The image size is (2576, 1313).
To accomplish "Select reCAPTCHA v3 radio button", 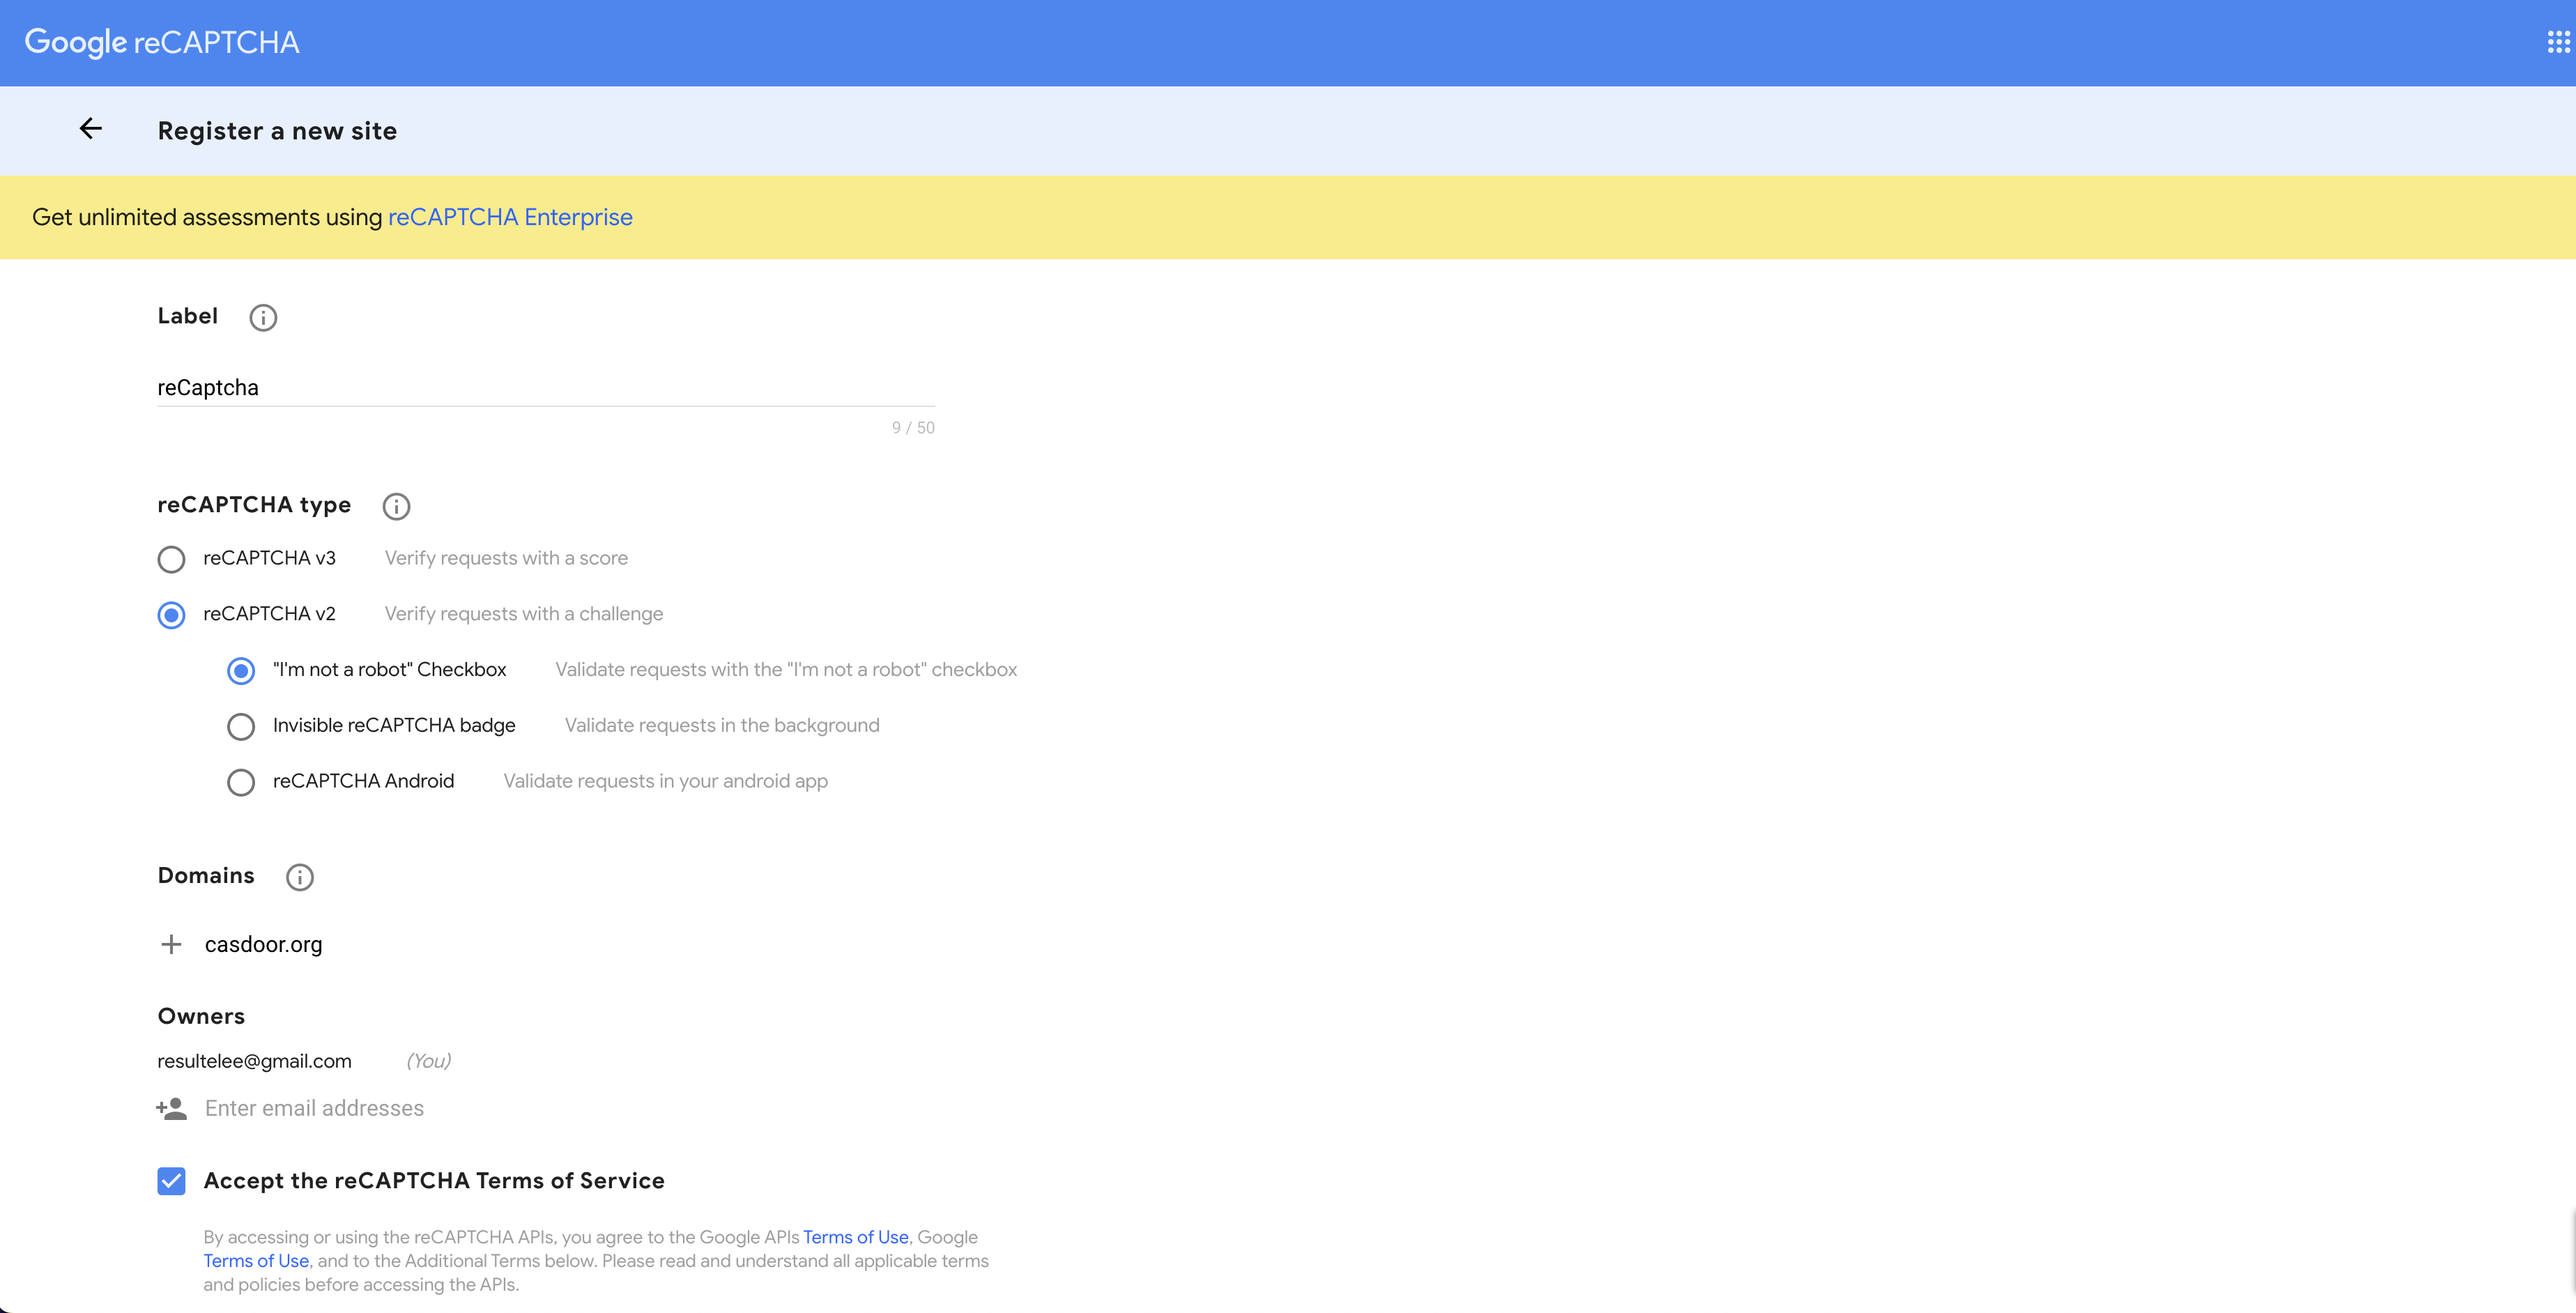I will point(169,558).
